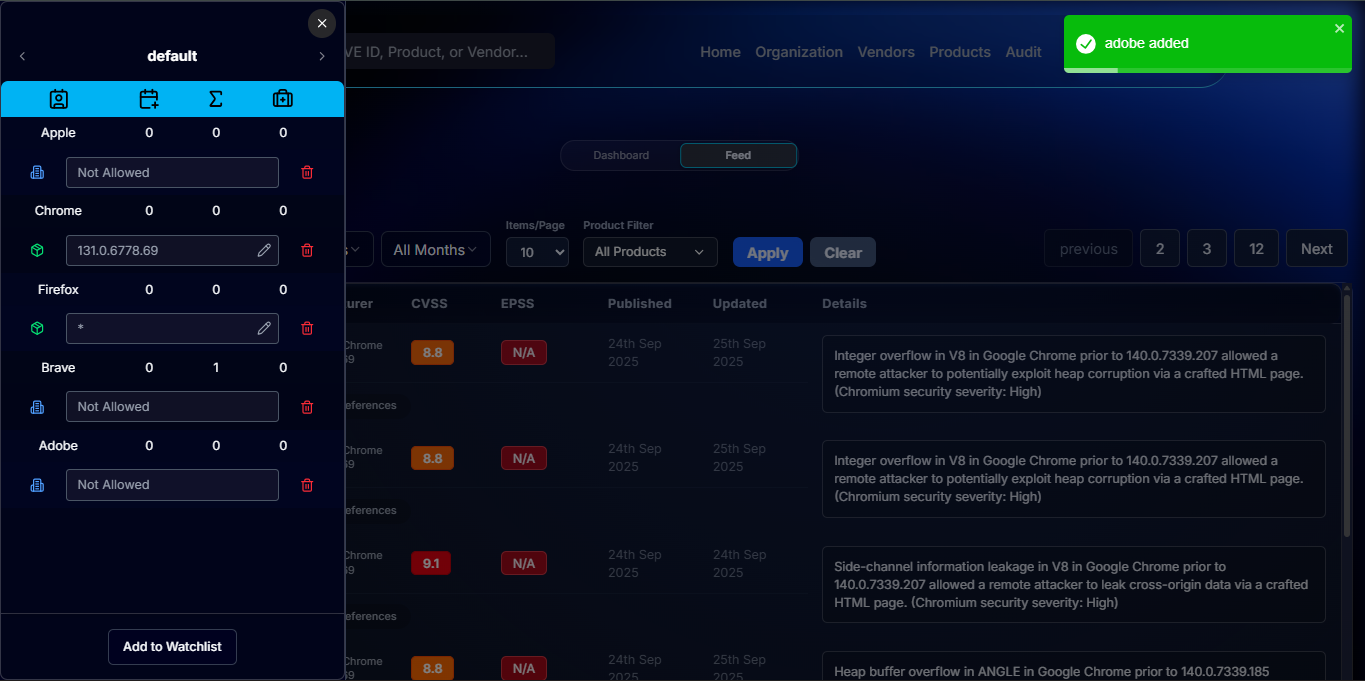This screenshot has width=1365, height=681.
Task: Go to previous watchlist with left chevron
Action: [x=23, y=57]
